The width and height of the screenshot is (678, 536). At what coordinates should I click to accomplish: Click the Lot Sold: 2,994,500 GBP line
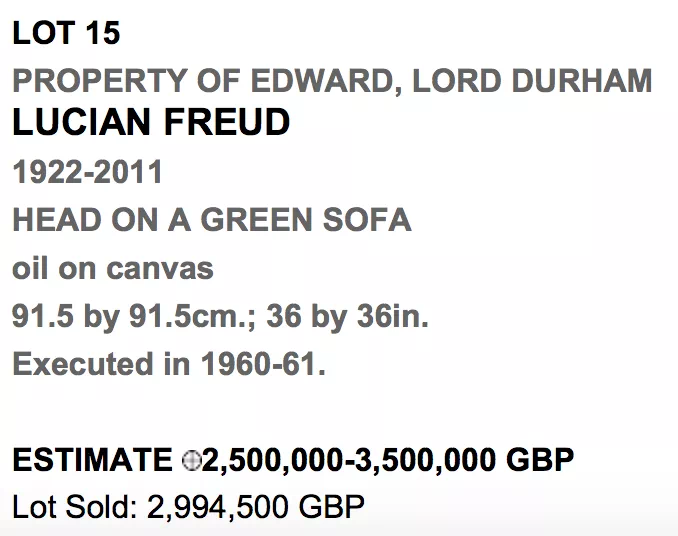click(189, 507)
